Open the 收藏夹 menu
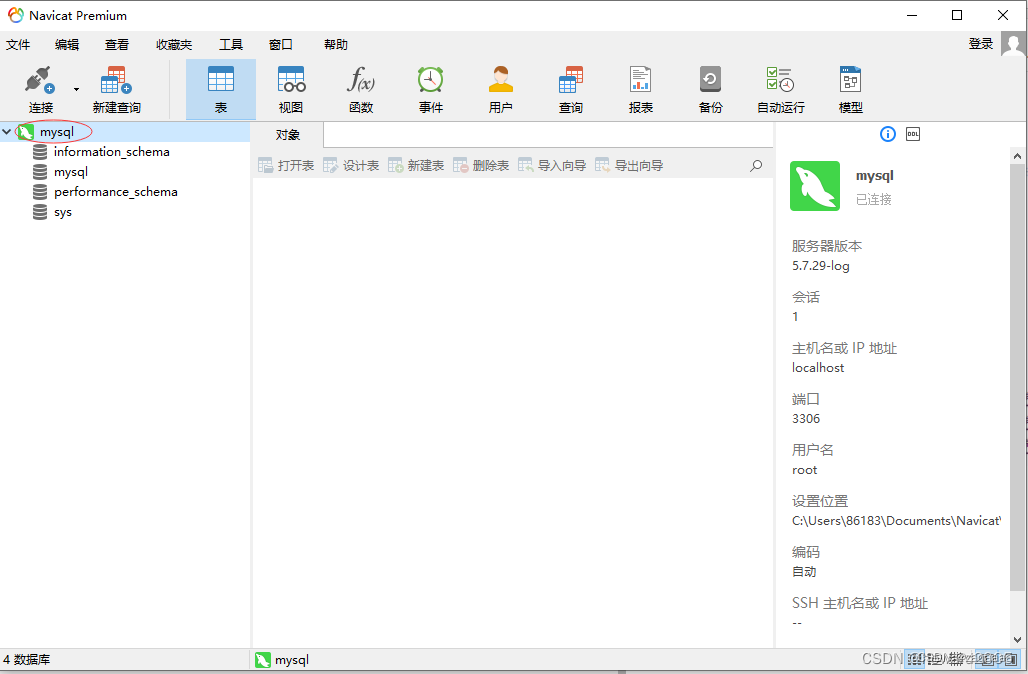This screenshot has width=1028, height=674. tap(174, 45)
